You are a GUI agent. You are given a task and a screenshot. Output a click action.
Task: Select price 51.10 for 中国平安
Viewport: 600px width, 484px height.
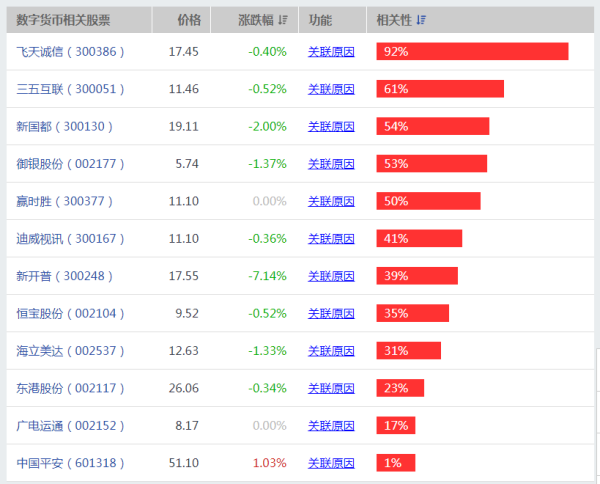(x=184, y=463)
